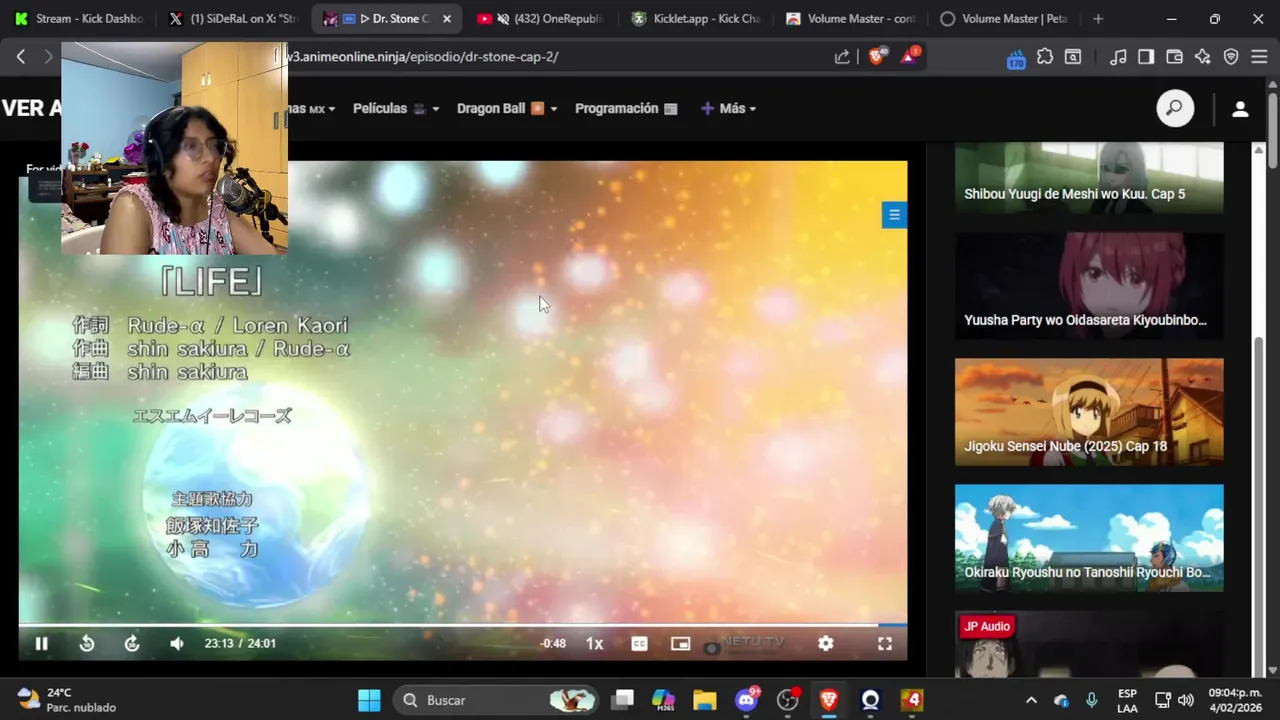Switch to the Volume Master - cont tab
This screenshot has width=1280, height=720.
849,19
